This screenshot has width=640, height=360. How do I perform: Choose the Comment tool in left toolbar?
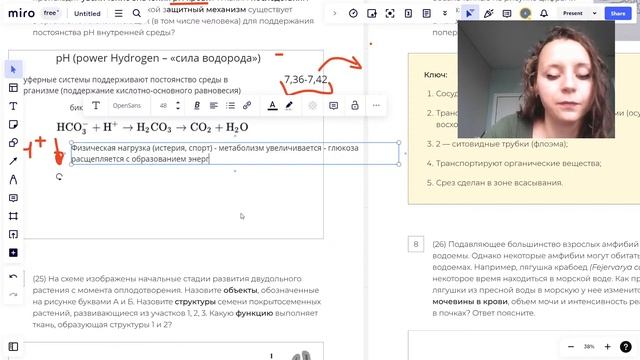coord(13,198)
